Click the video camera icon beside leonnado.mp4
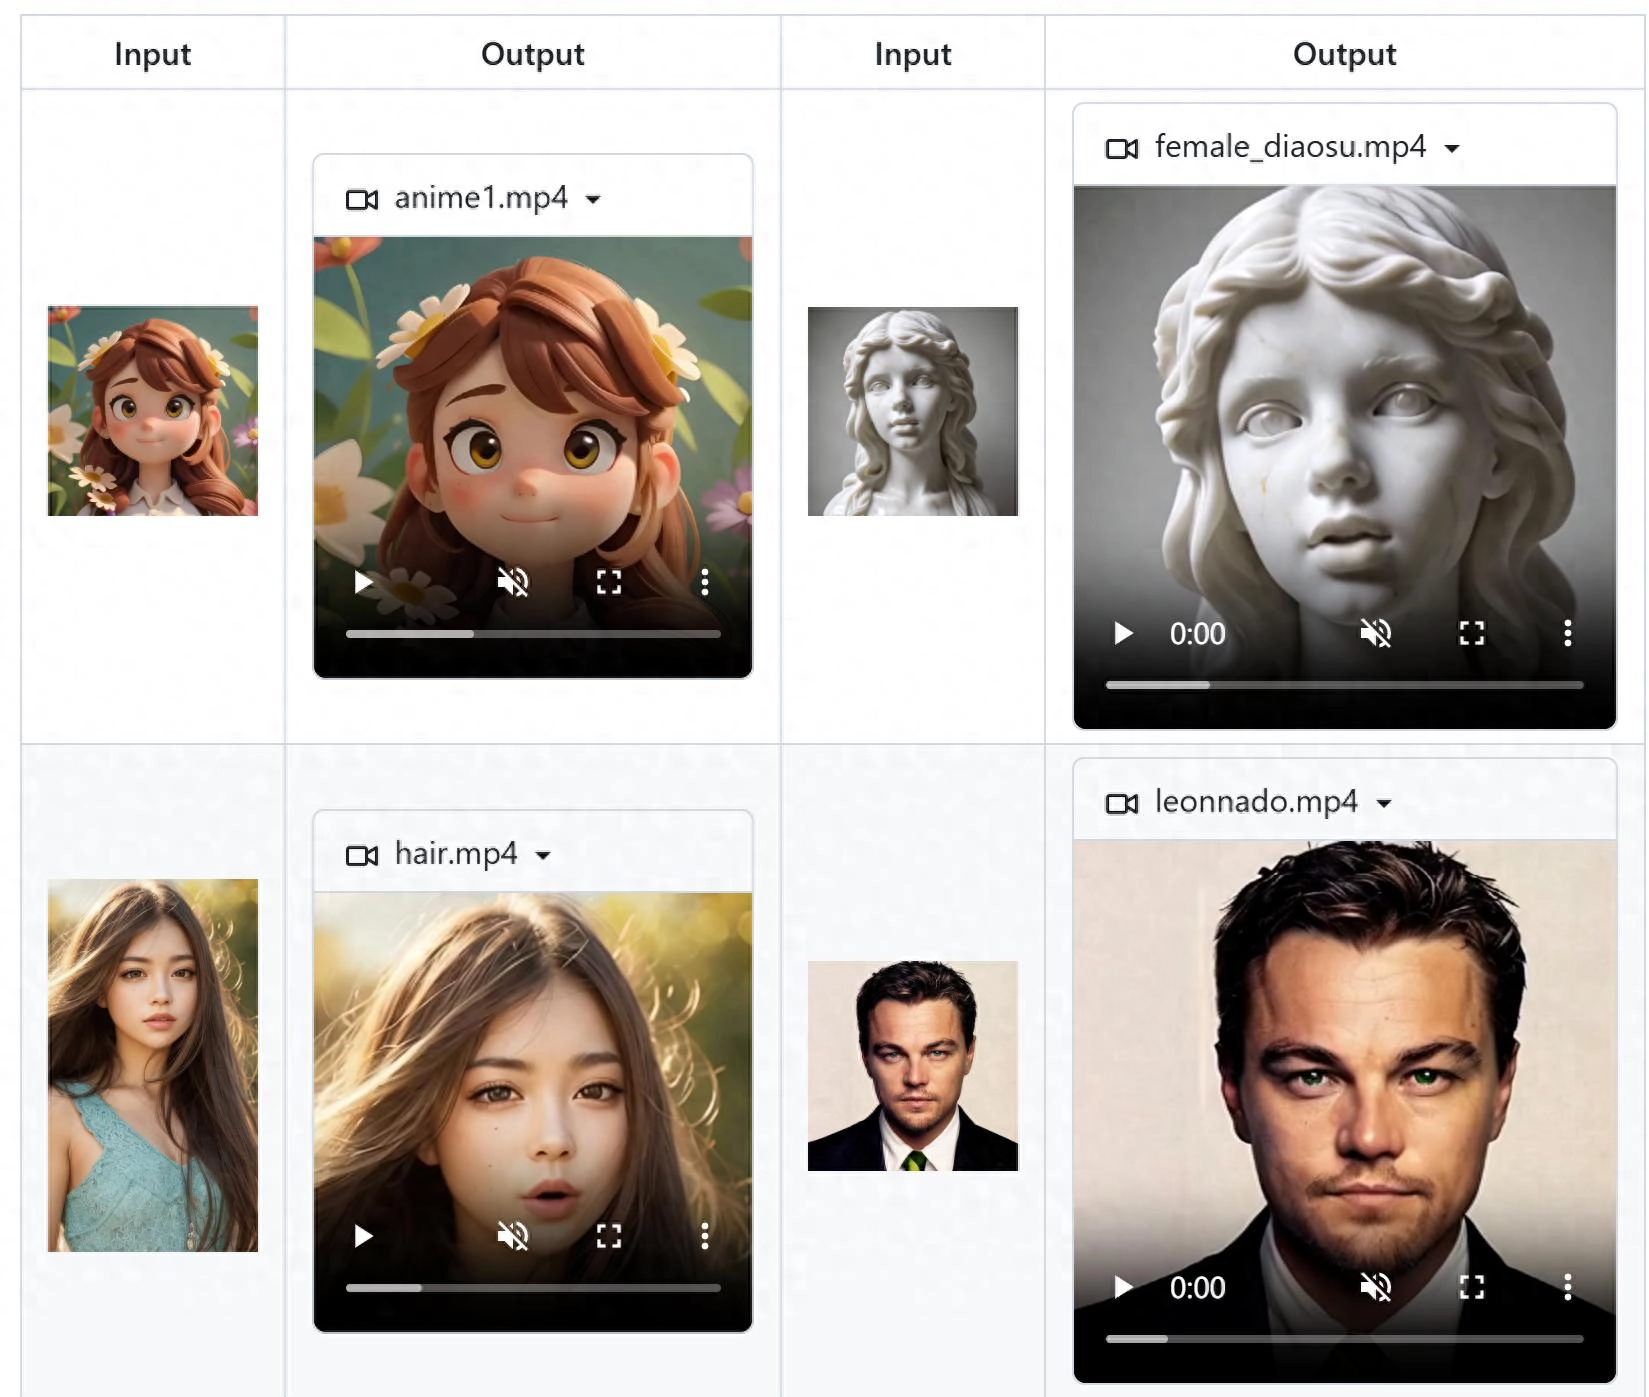Screen dimensions: 1649x1397 pos(1122,803)
